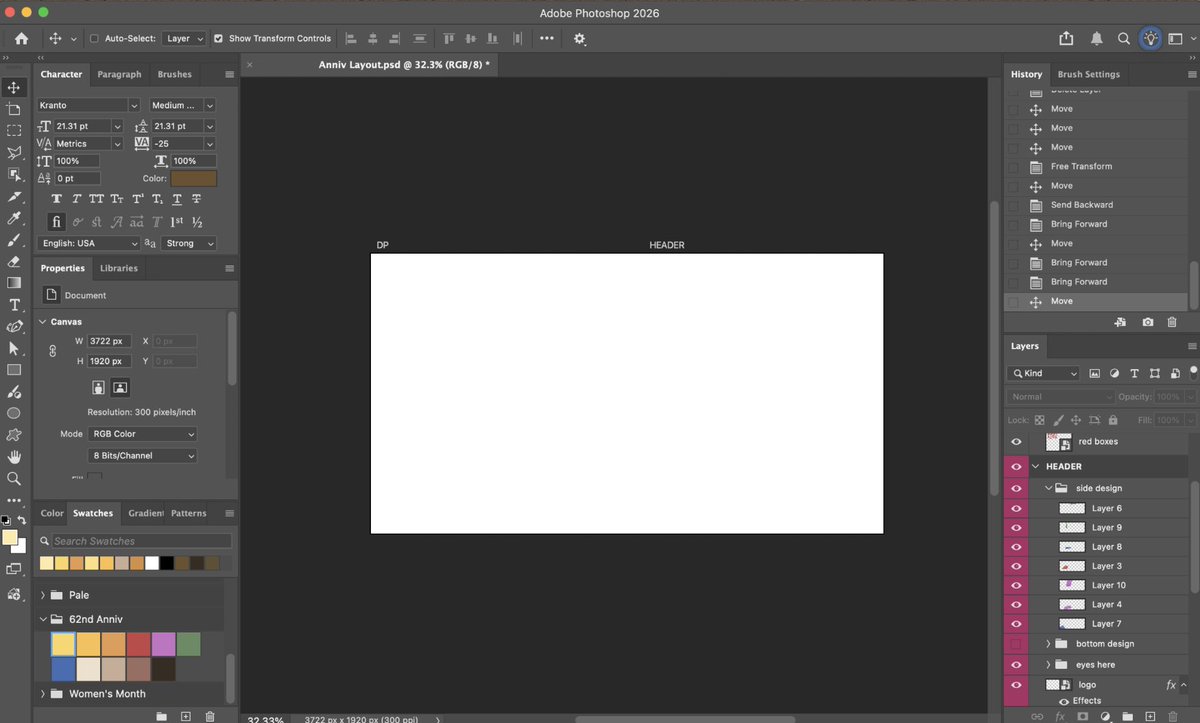The image size is (1200, 723).
Task: Open the Auto-Select Layer dropdown
Action: tap(184, 39)
